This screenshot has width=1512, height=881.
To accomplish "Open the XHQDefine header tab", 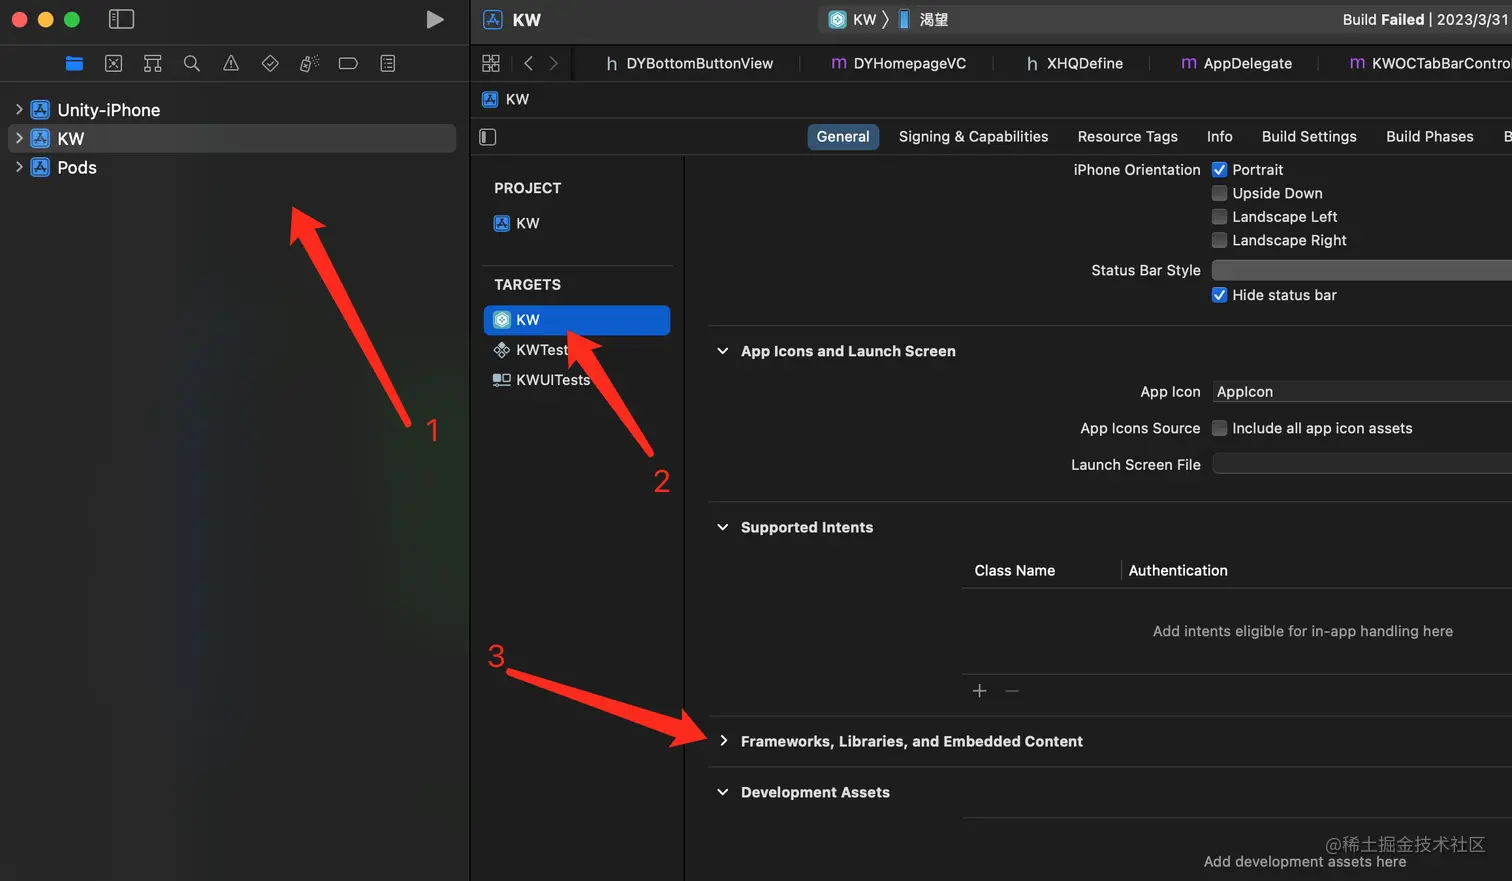I will coord(1074,63).
